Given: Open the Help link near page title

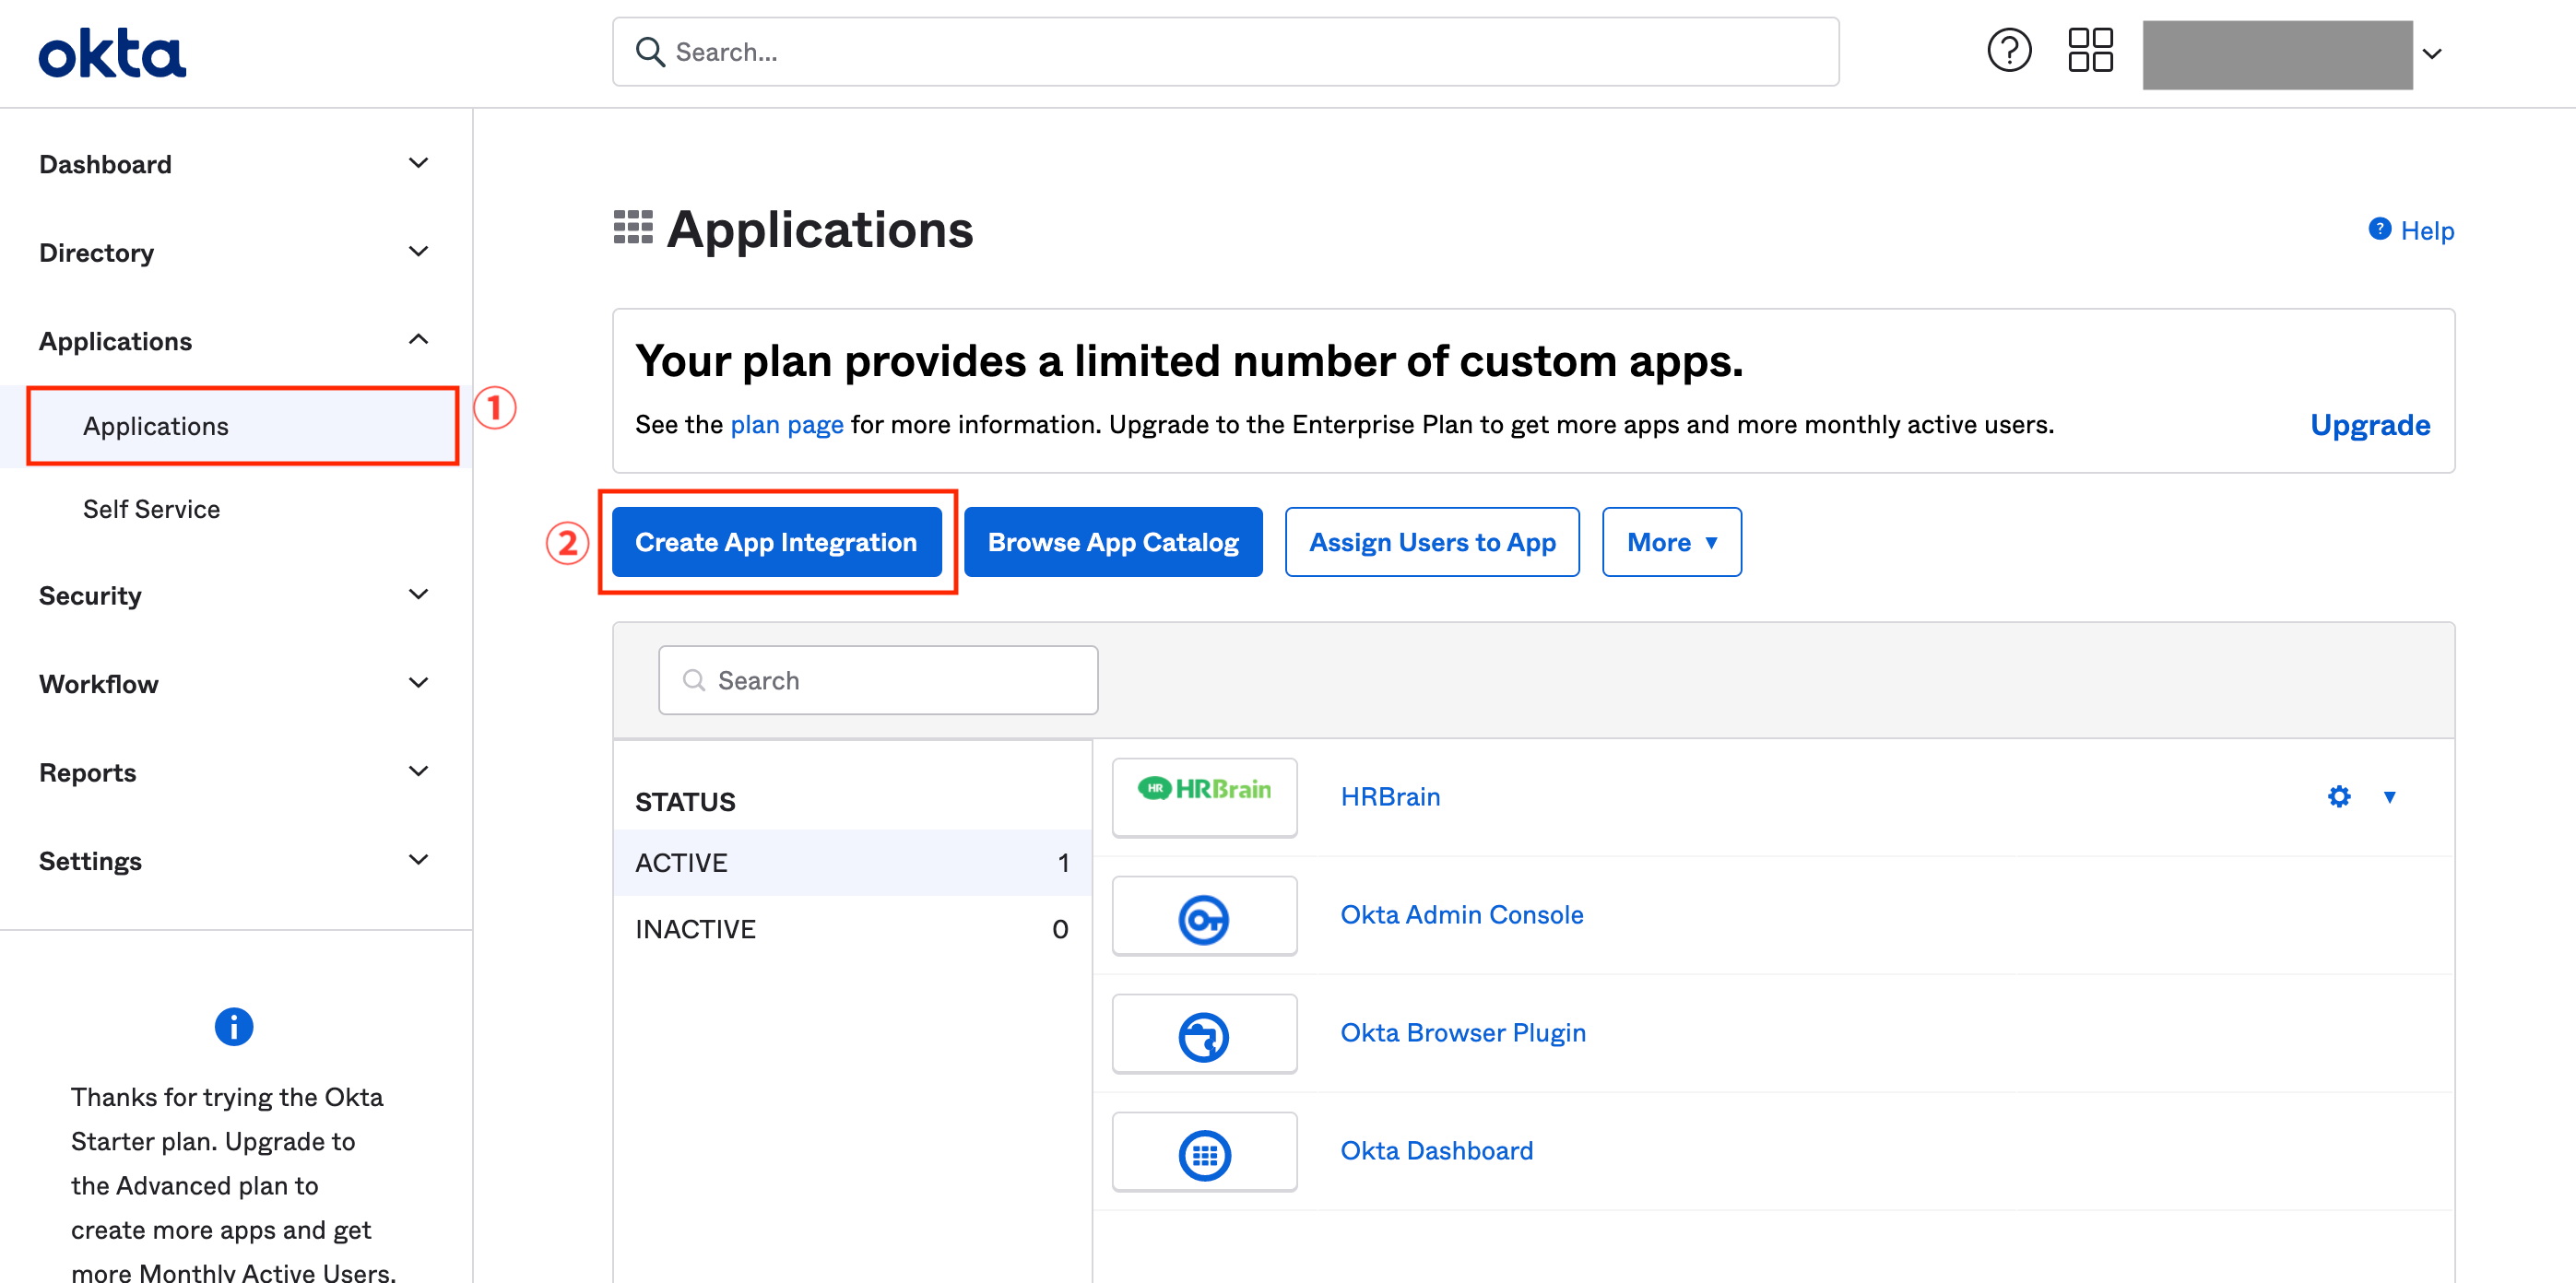Looking at the screenshot, I should 2427,230.
